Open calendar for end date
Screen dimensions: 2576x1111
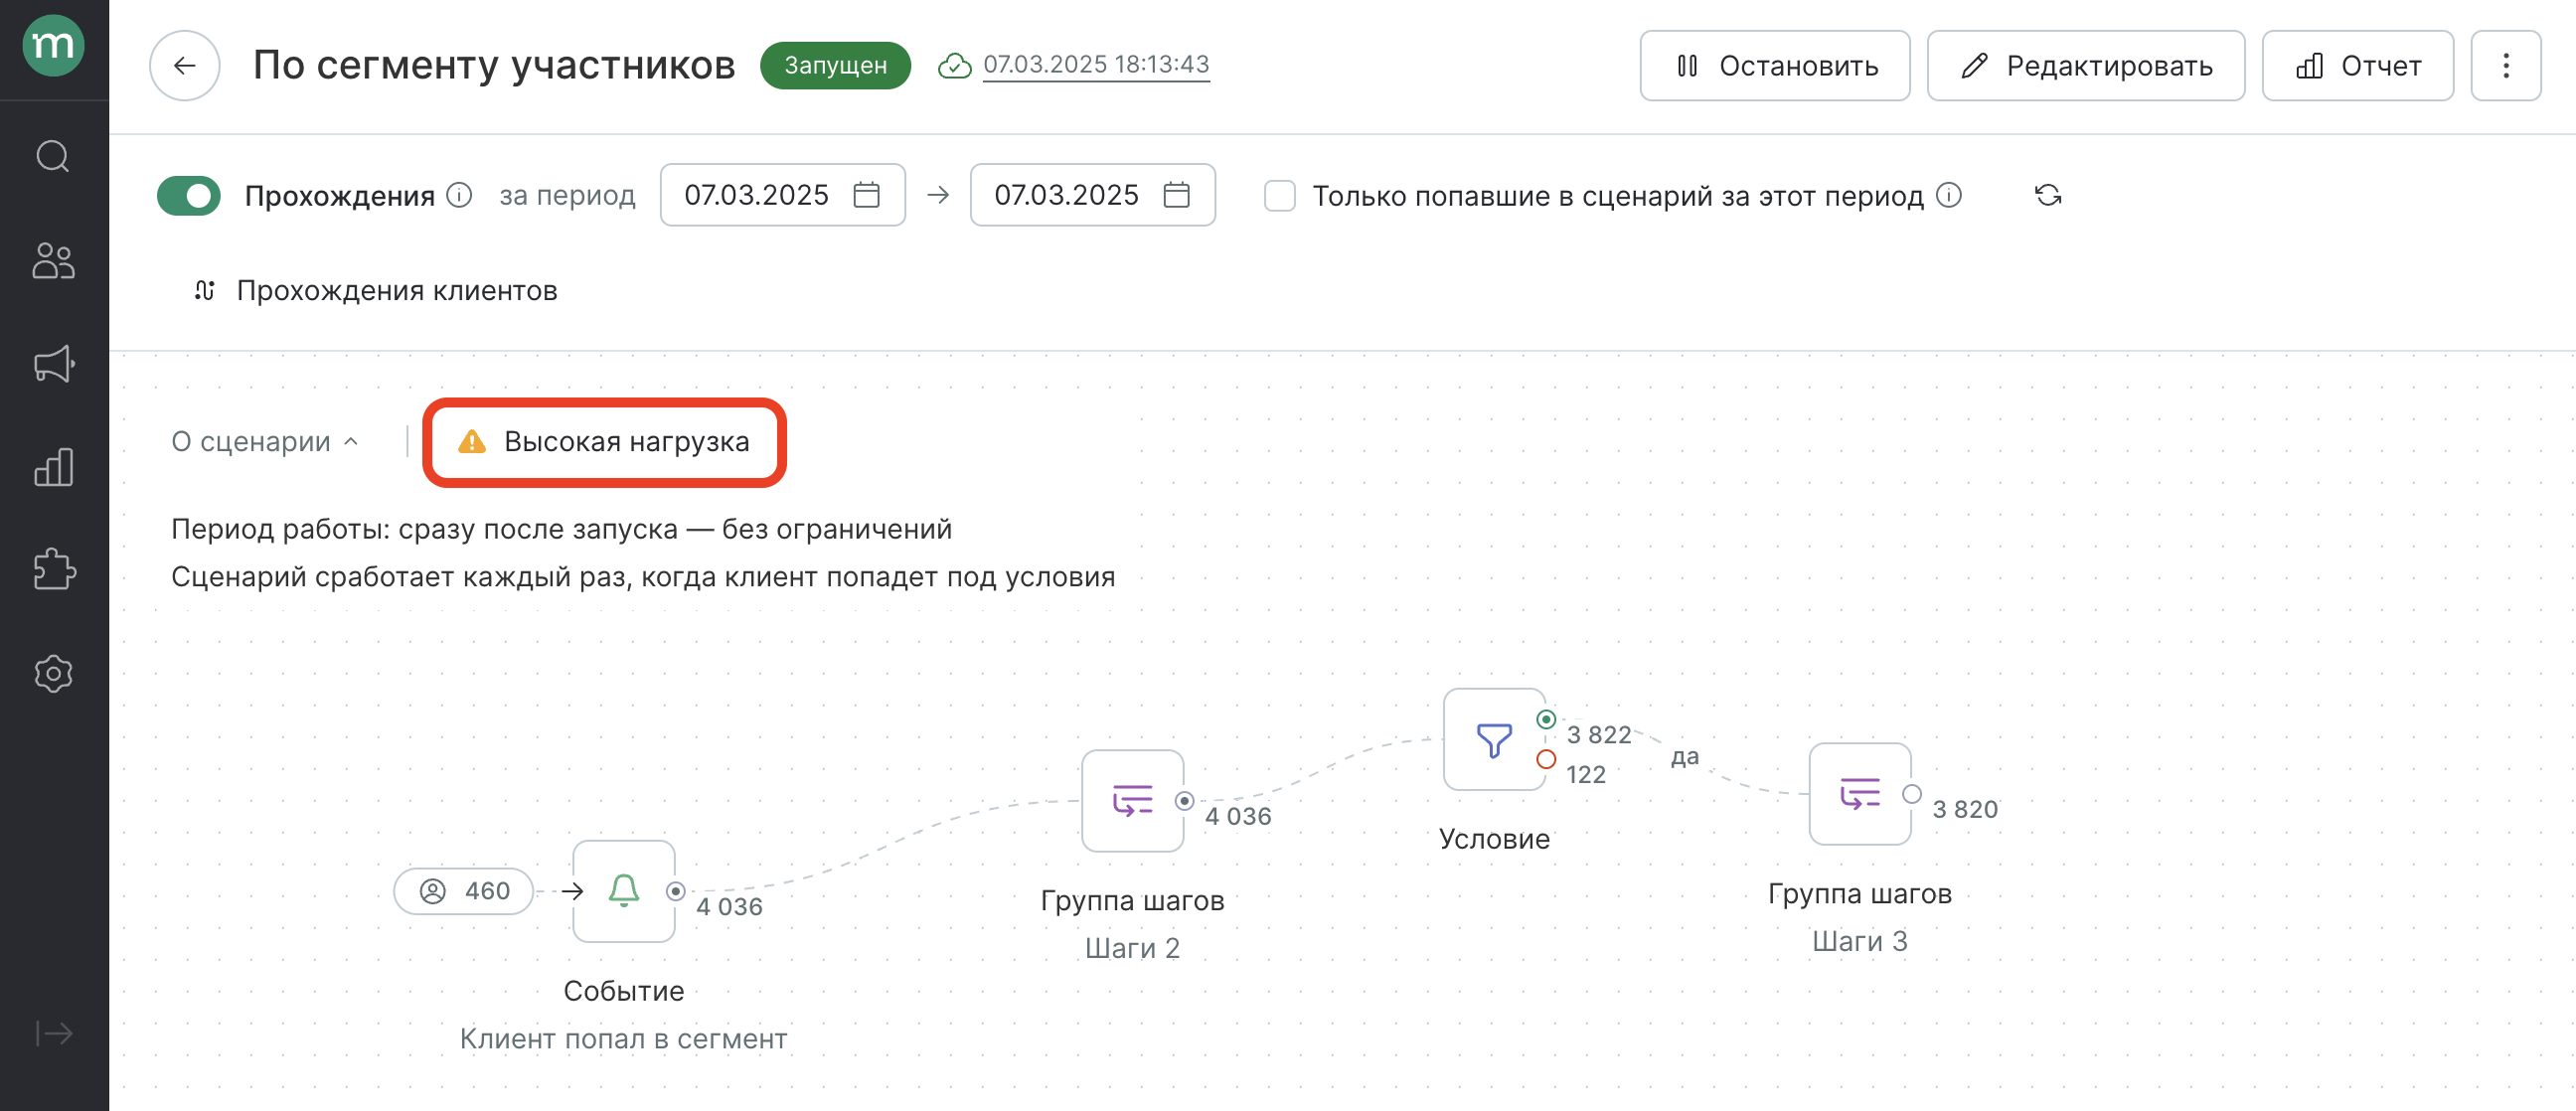[x=1177, y=195]
